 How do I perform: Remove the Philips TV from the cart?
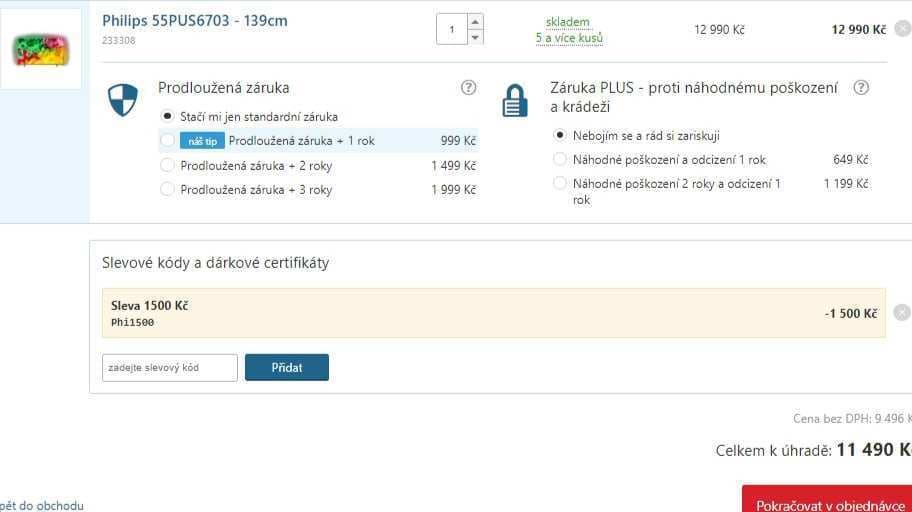[x=903, y=29]
